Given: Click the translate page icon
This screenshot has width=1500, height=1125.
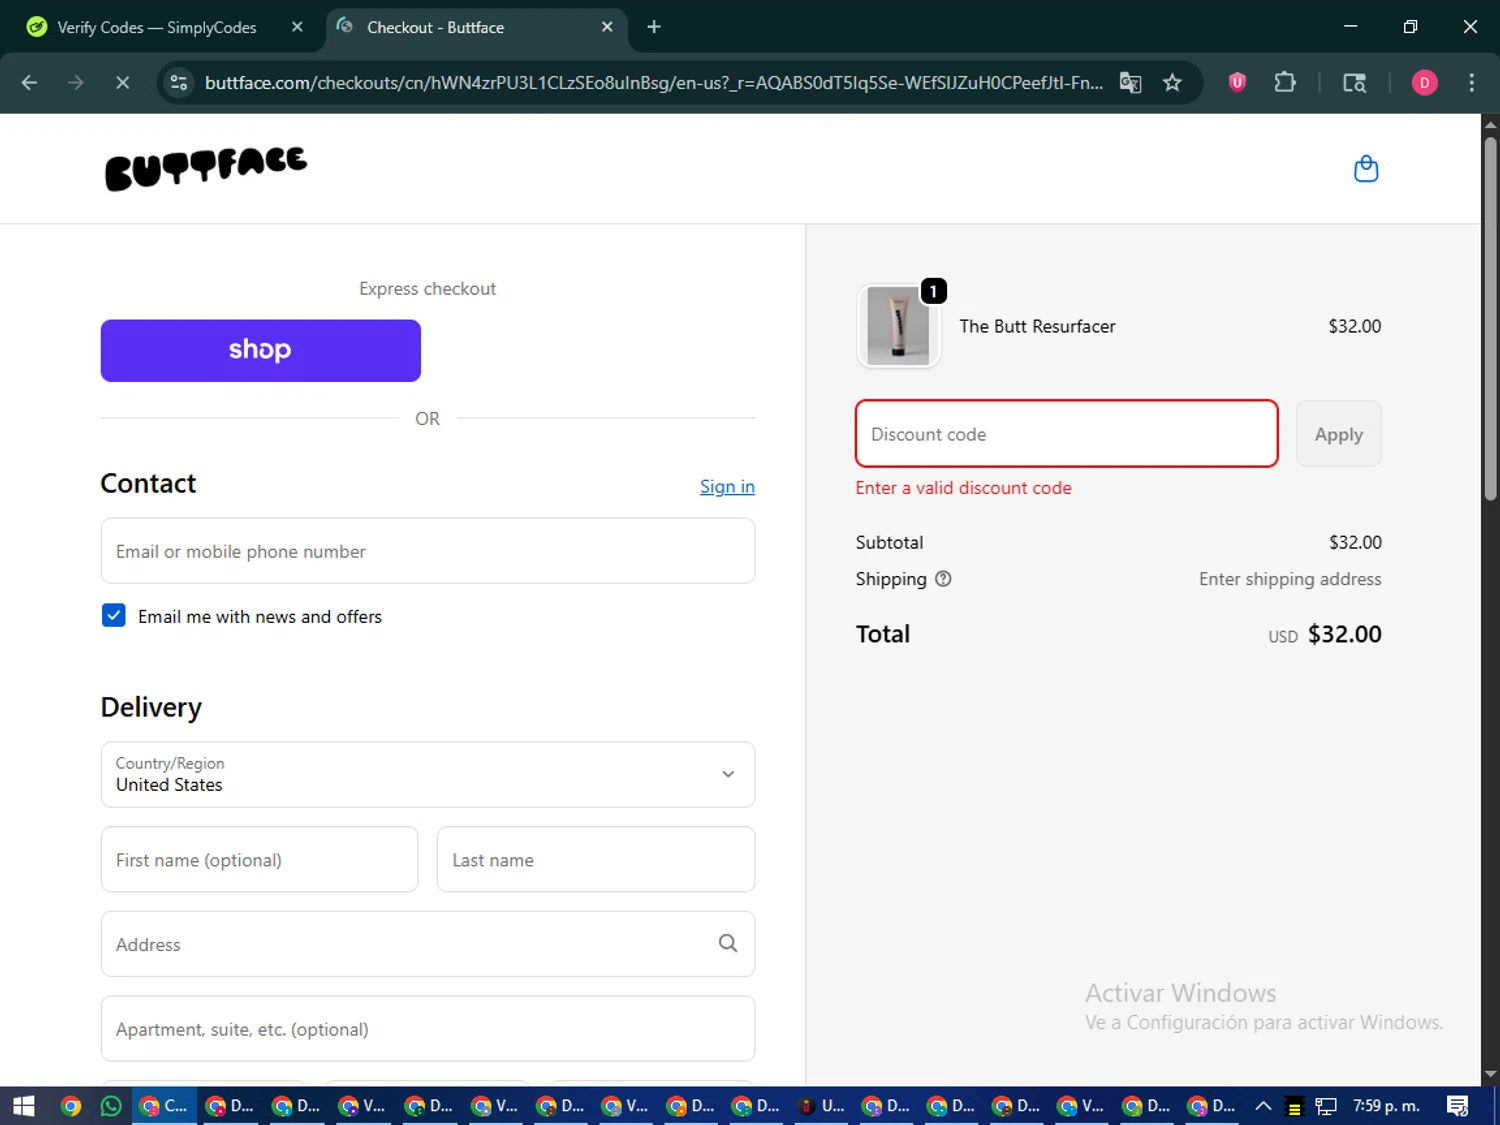Looking at the screenshot, I should coord(1130,83).
